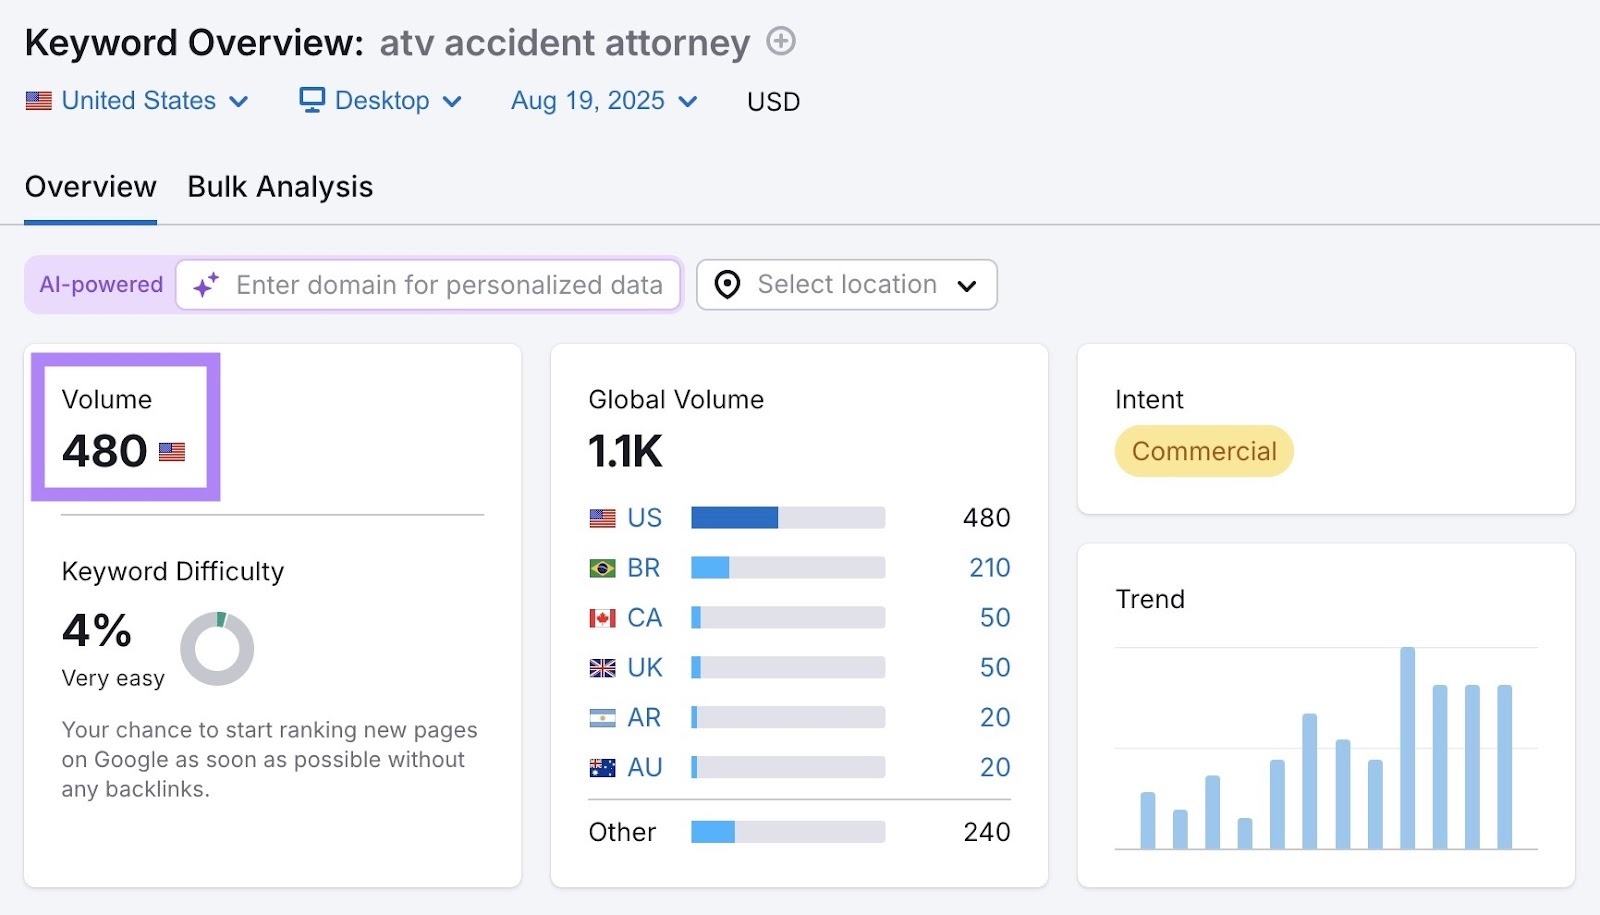Open the Aug 19, 2025 date dropdown
Screen dimensions: 1600x915
point(687,101)
